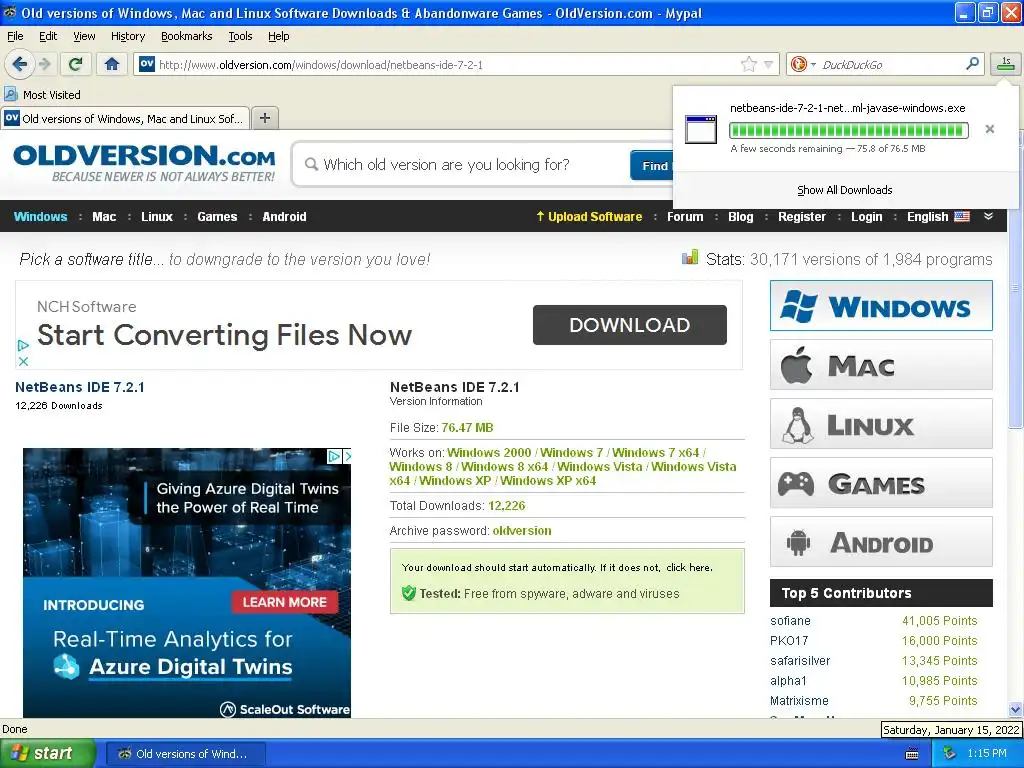Open the View menu
1024x768 pixels.
pyautogui.click(x=84, y=36)
